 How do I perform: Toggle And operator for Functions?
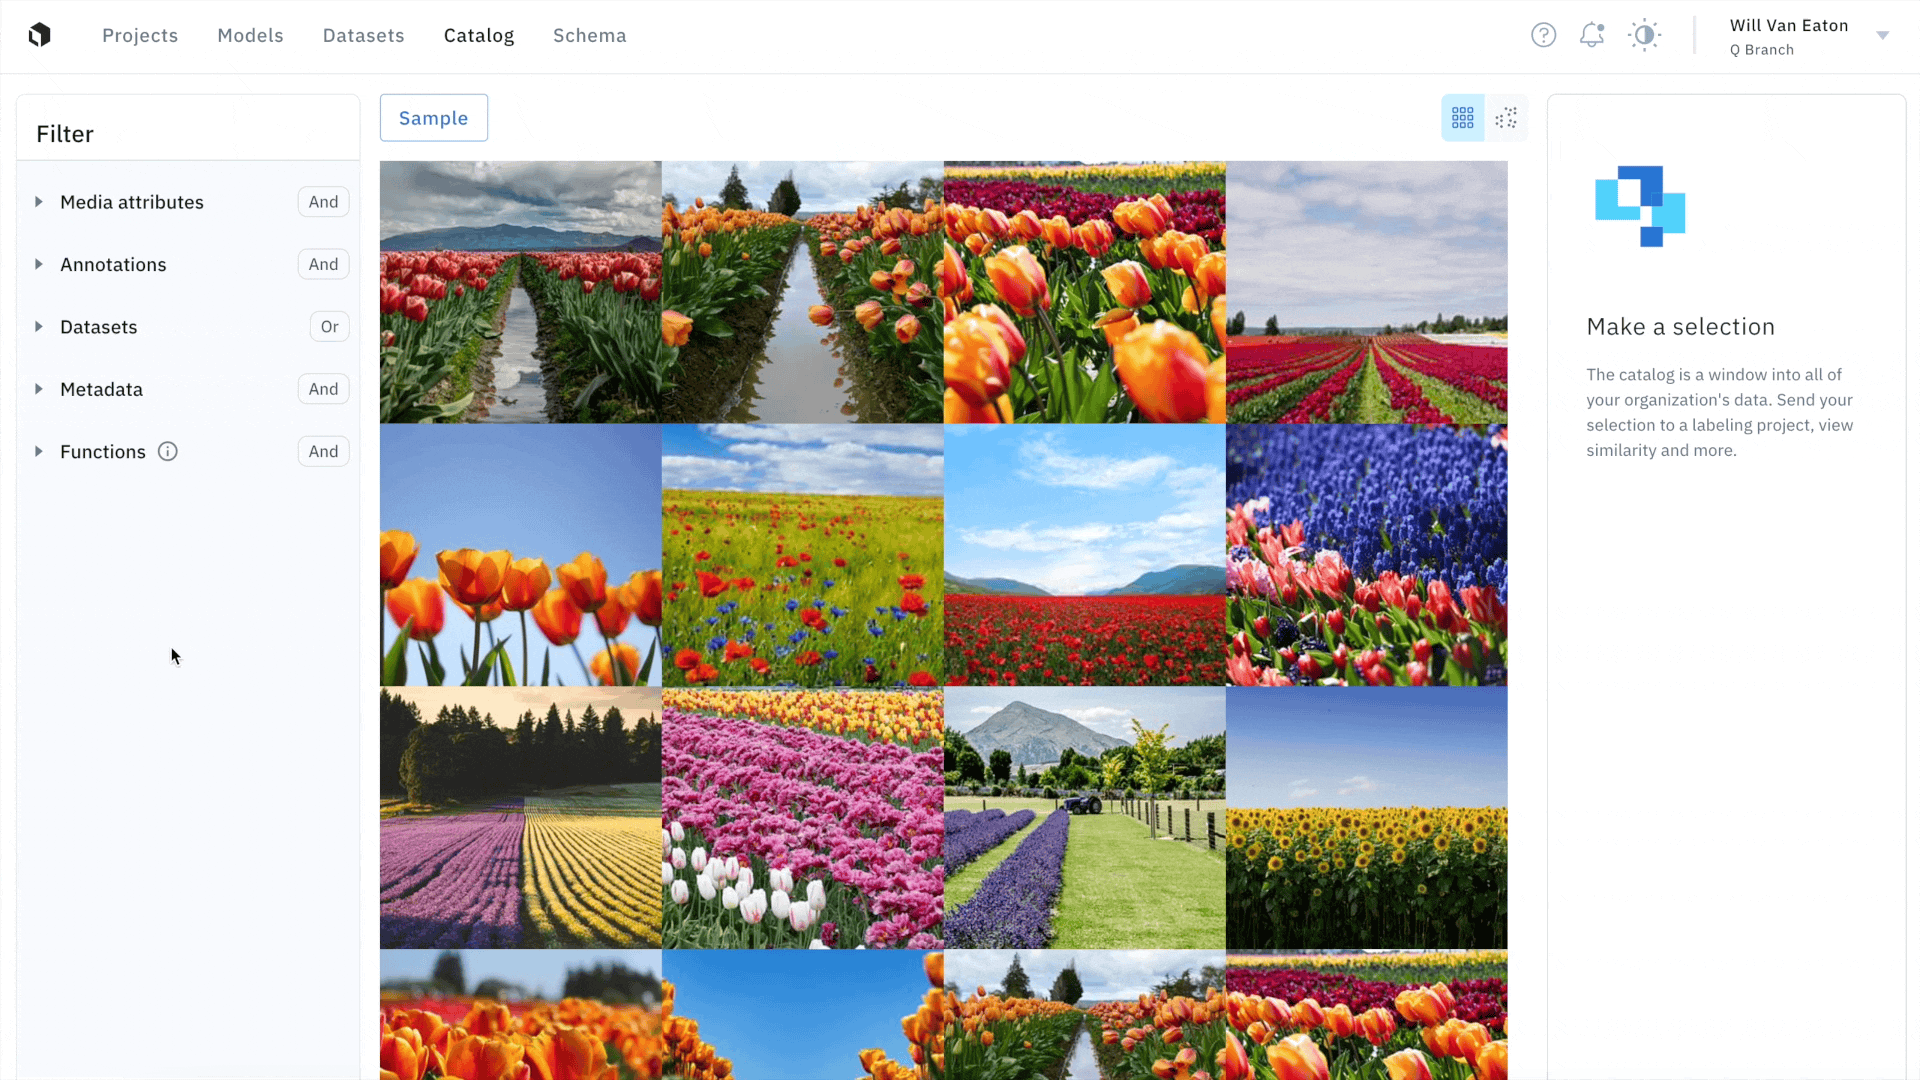pyautogui.click(x=323, y=451)
